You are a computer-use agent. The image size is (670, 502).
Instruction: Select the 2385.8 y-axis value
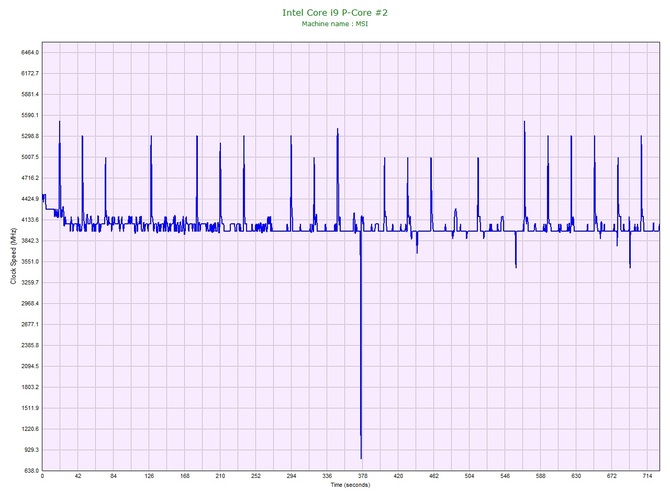click(30, 346)
